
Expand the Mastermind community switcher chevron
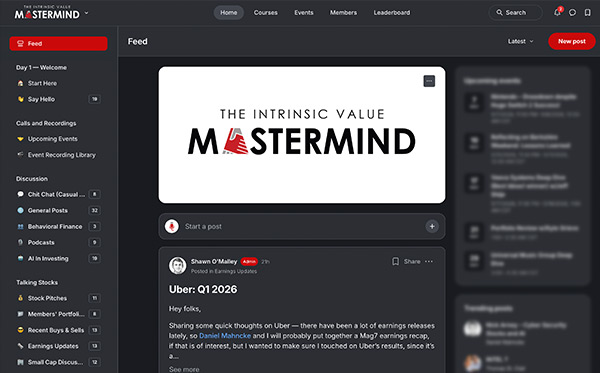coord(86,13)
